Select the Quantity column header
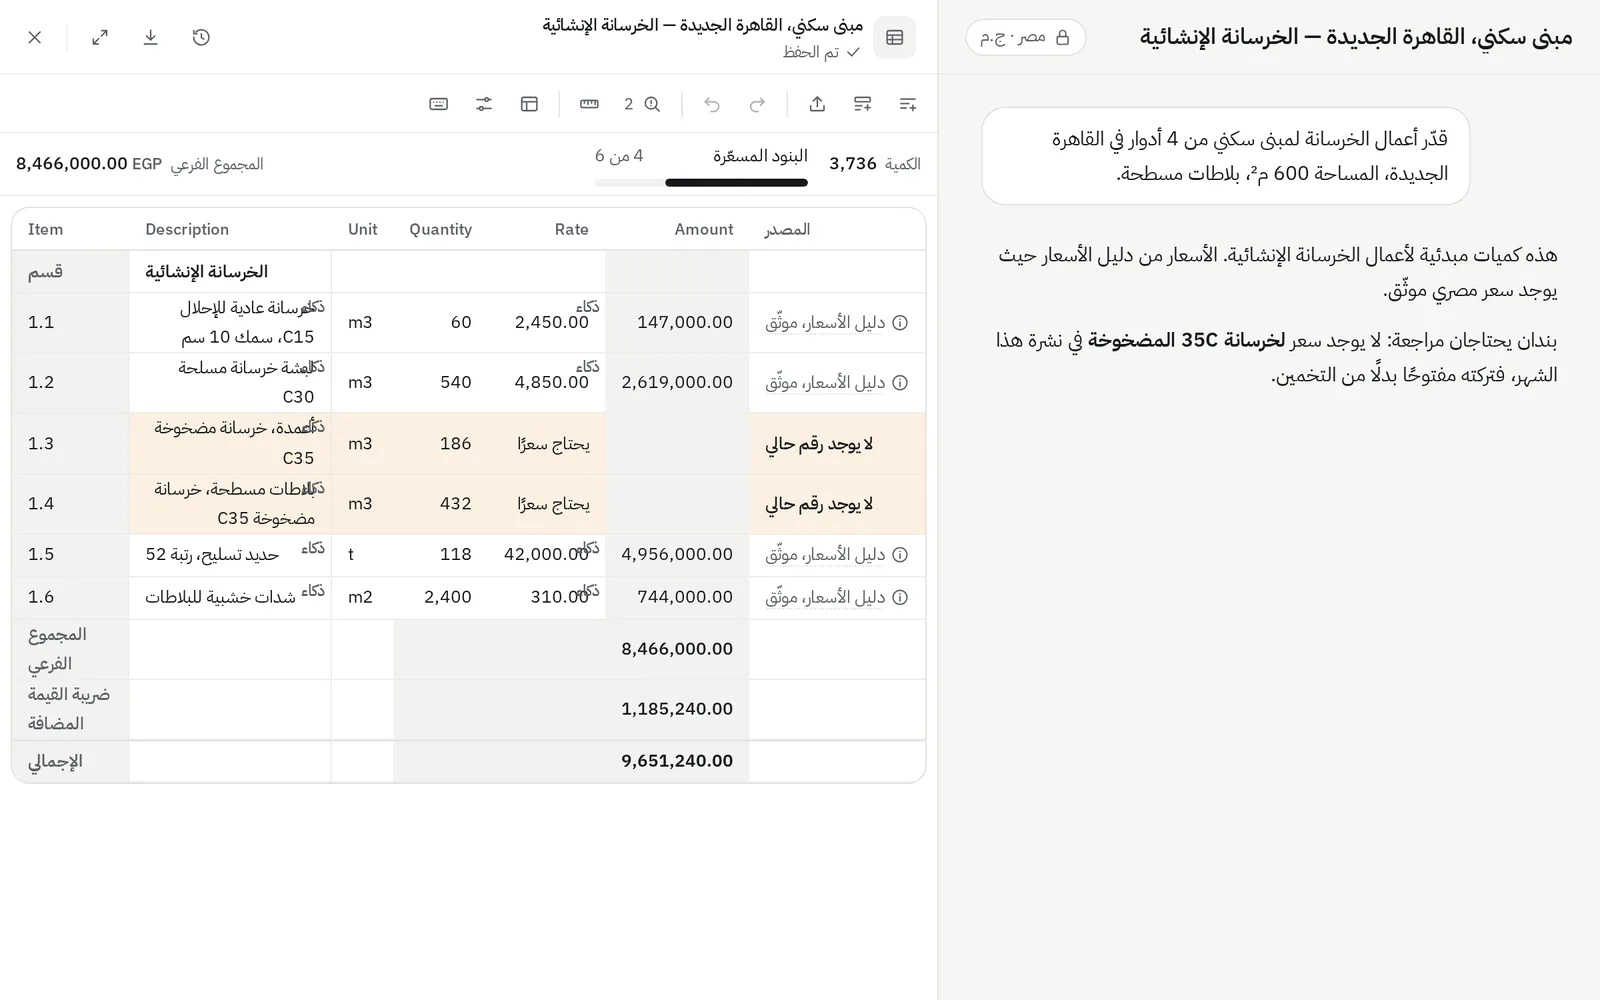This screenshot has width=1600, height=1000. 440,229
